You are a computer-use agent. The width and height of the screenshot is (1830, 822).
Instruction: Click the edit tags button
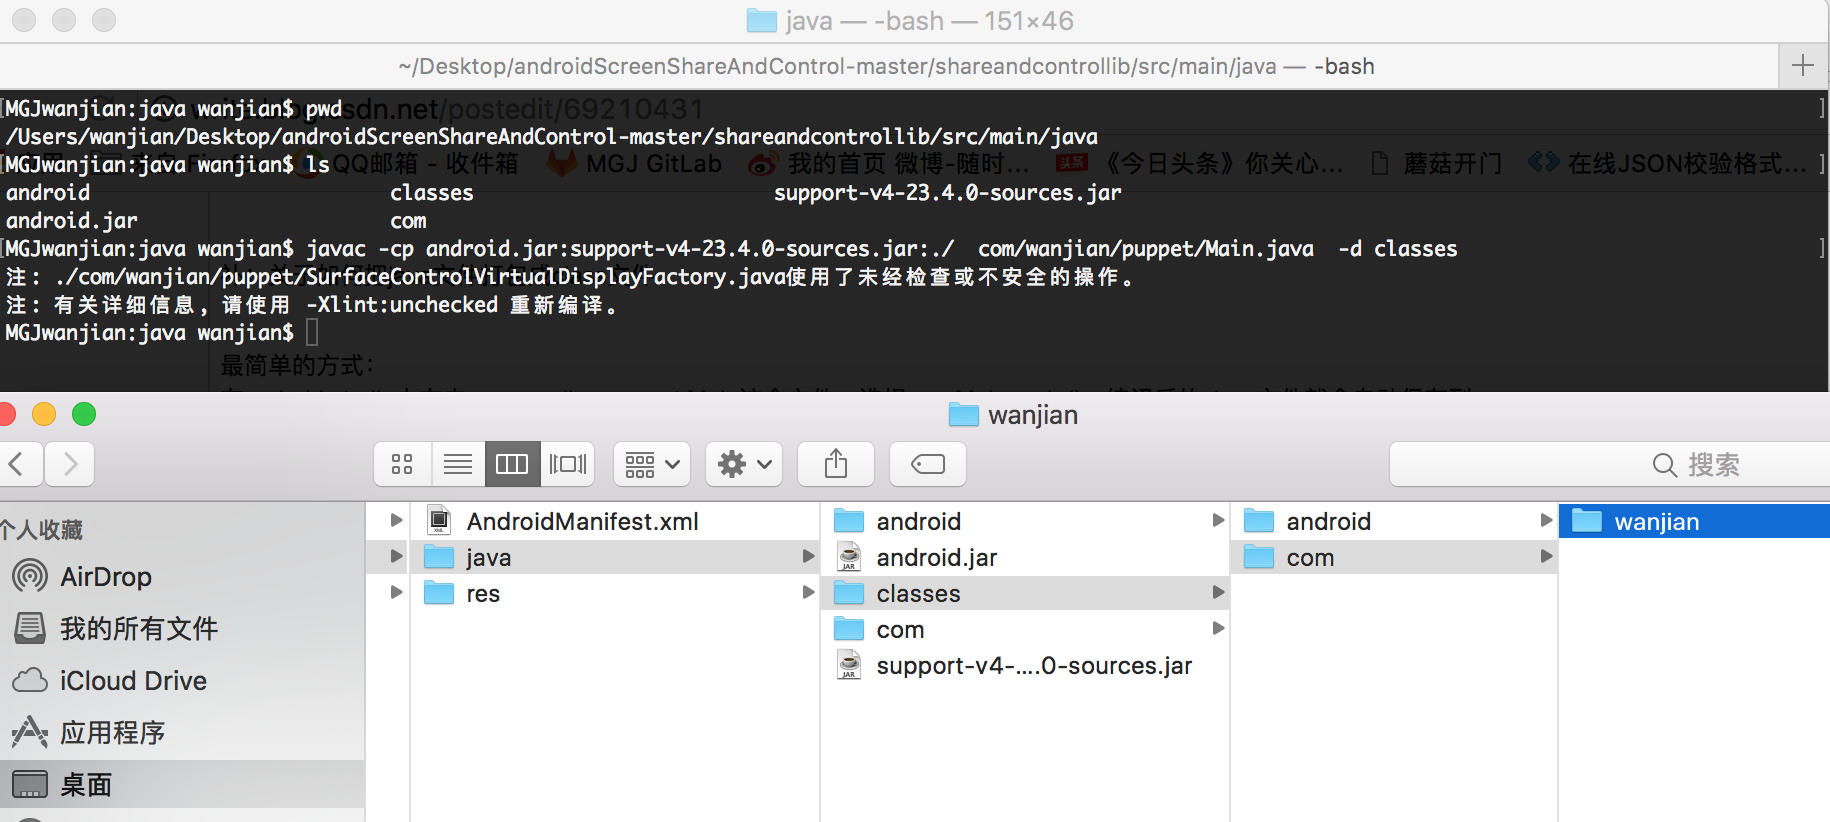[928, 464]
